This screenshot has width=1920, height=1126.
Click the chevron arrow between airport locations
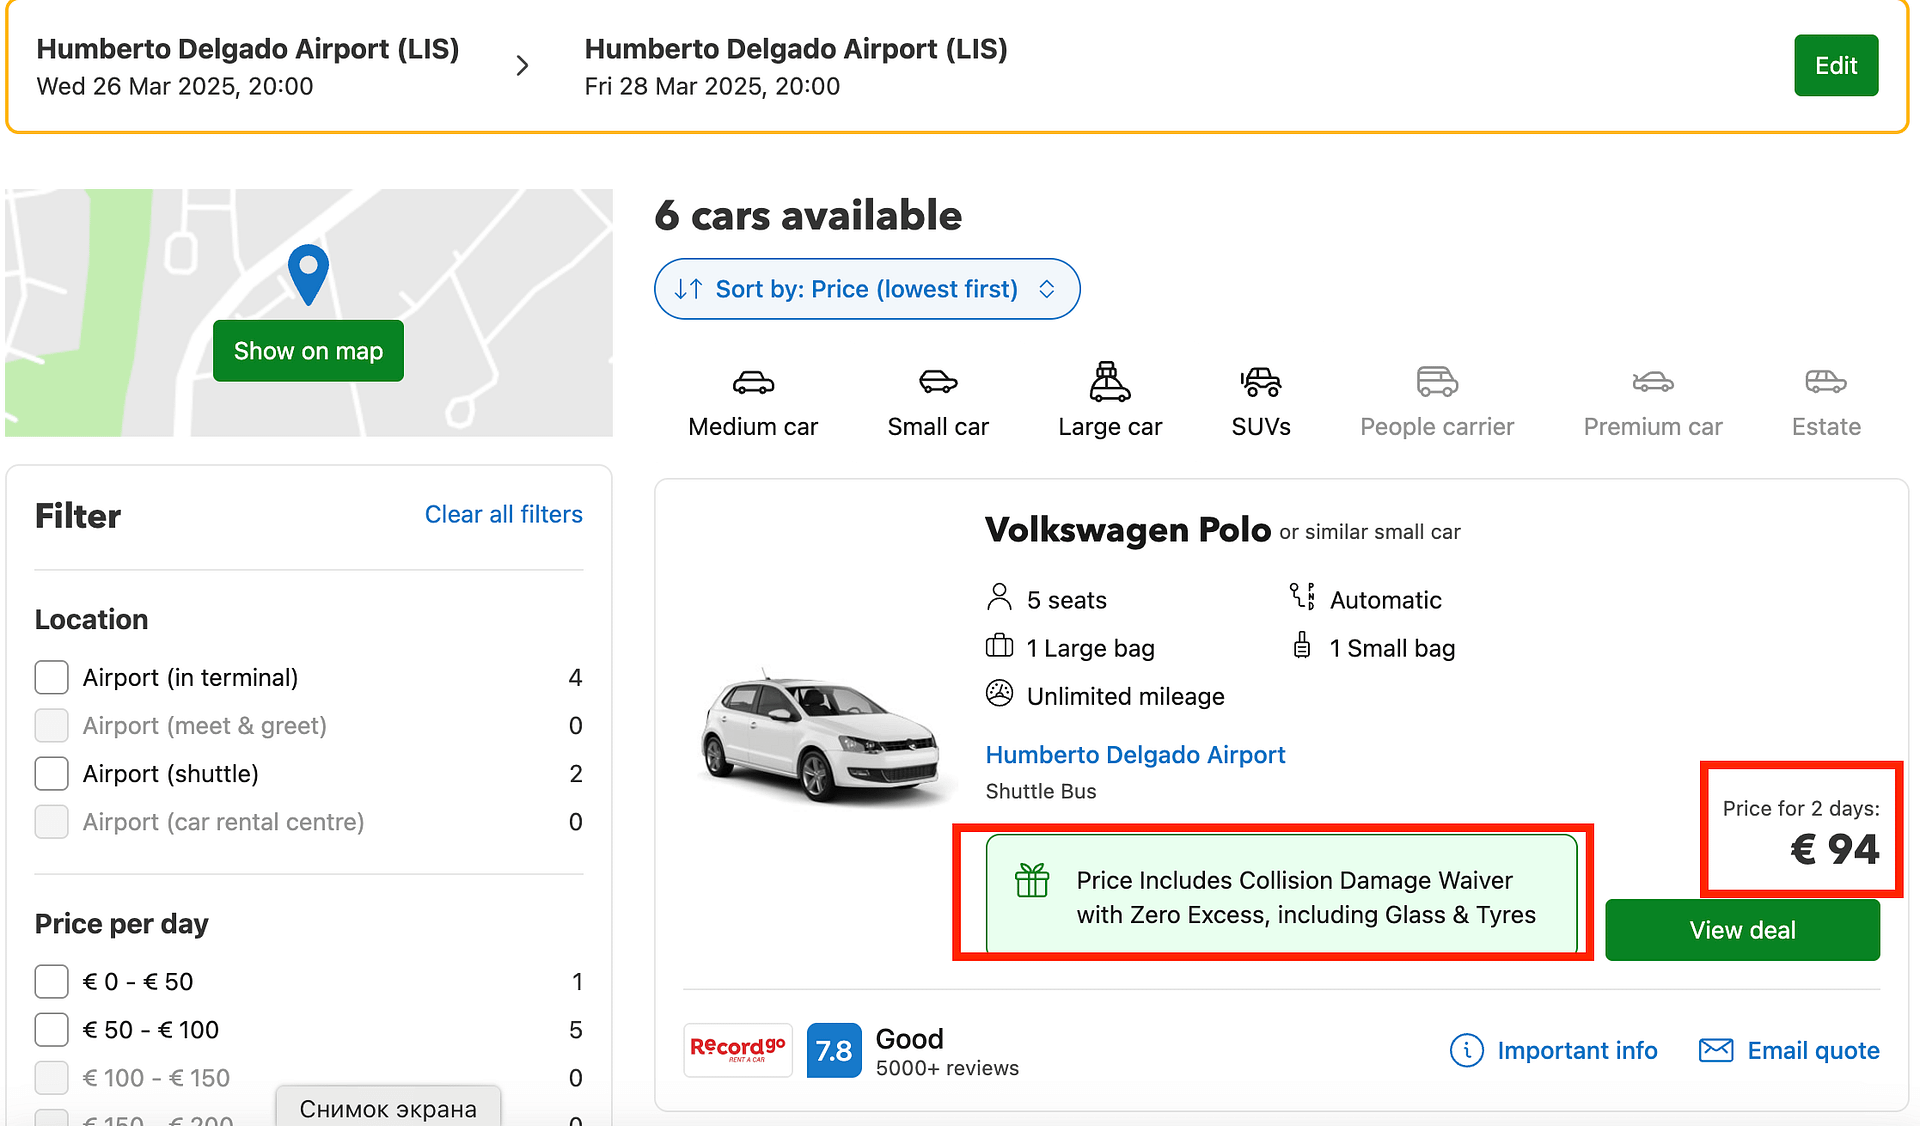522,66
